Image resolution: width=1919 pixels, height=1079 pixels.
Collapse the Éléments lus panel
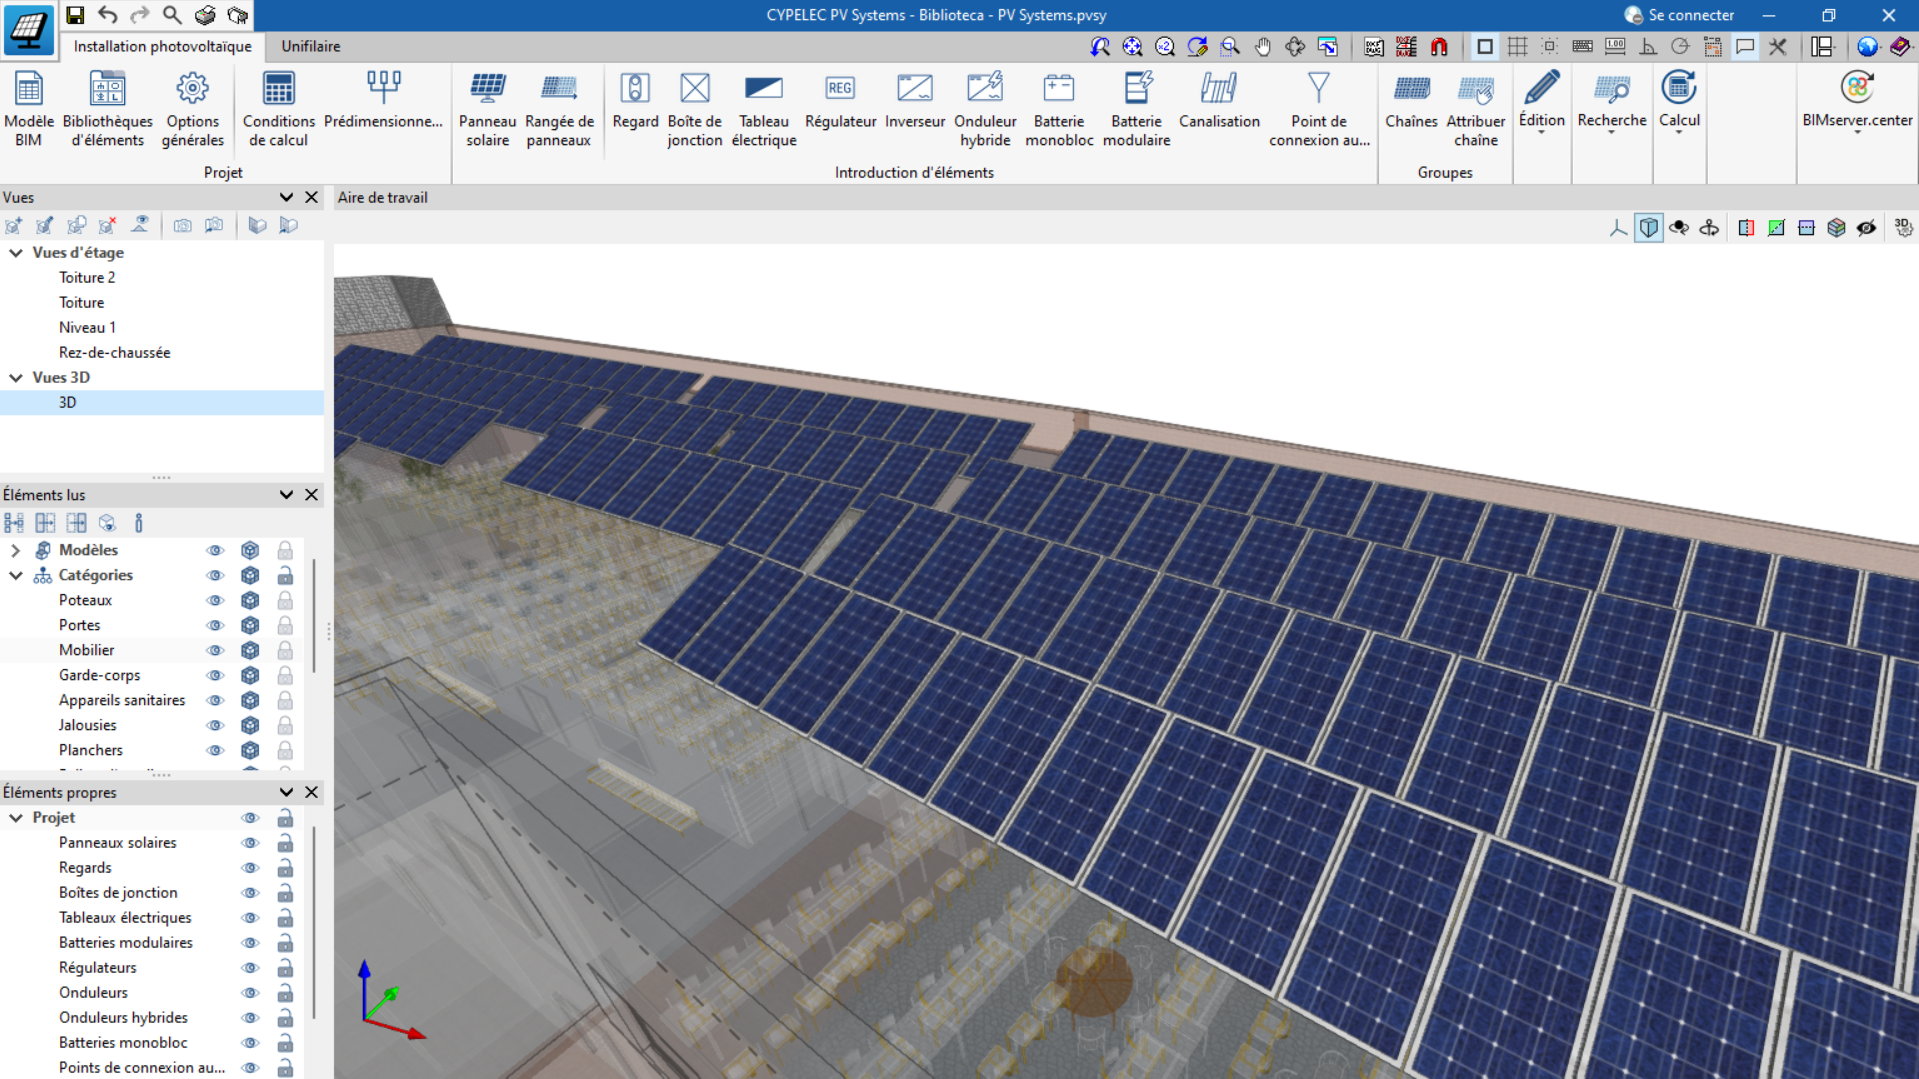point(286,495)
